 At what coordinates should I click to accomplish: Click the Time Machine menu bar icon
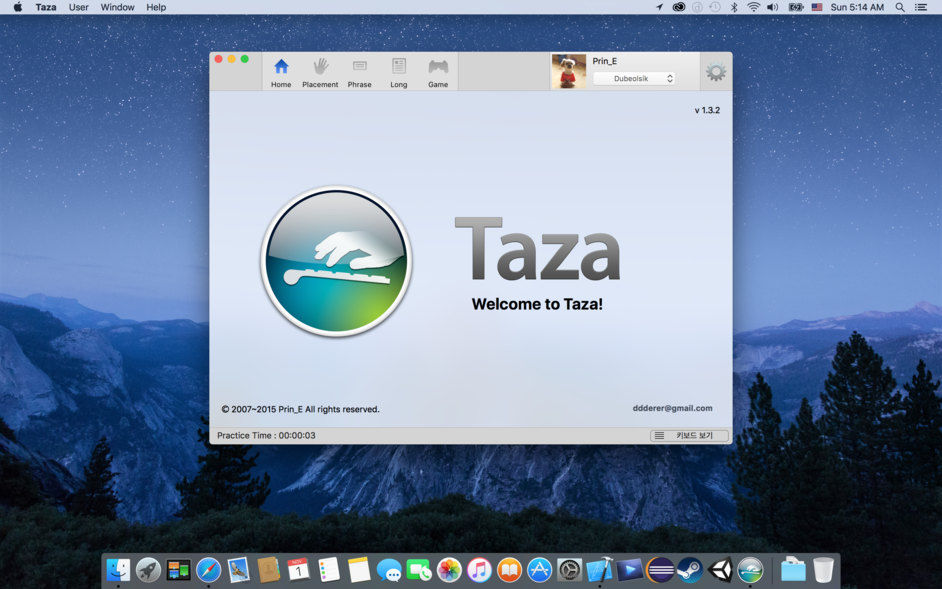tap(715, 7)
